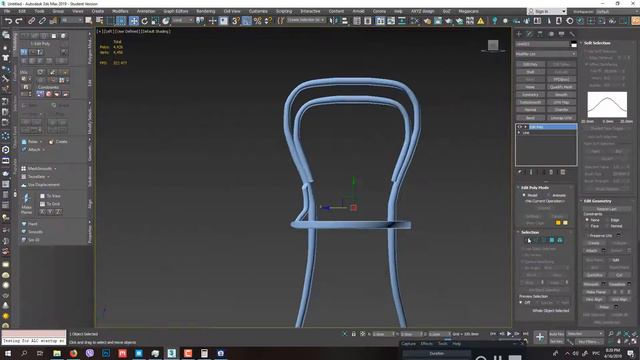
Task: Open the File menu
Action: 7,11
